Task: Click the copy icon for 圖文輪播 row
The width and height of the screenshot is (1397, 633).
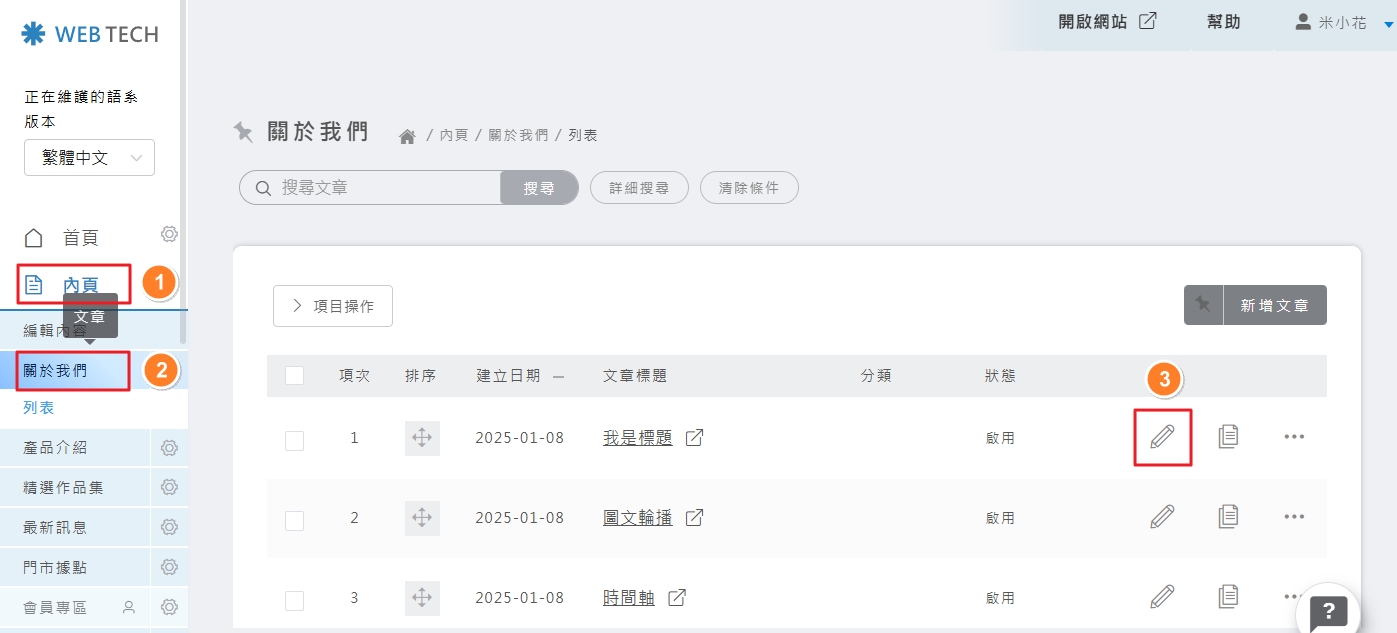Action: point(1228,517)
